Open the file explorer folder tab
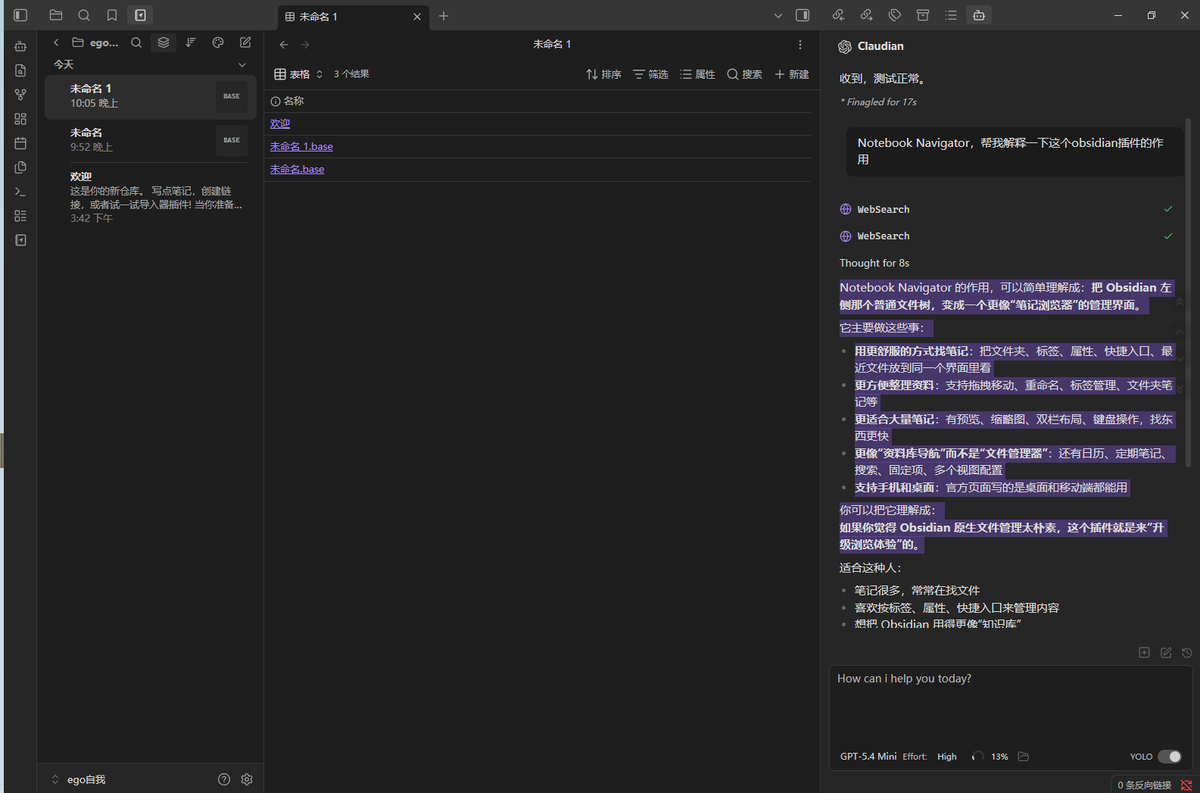This screenshot has width=1200, height=793. click(x=56, y=15)
